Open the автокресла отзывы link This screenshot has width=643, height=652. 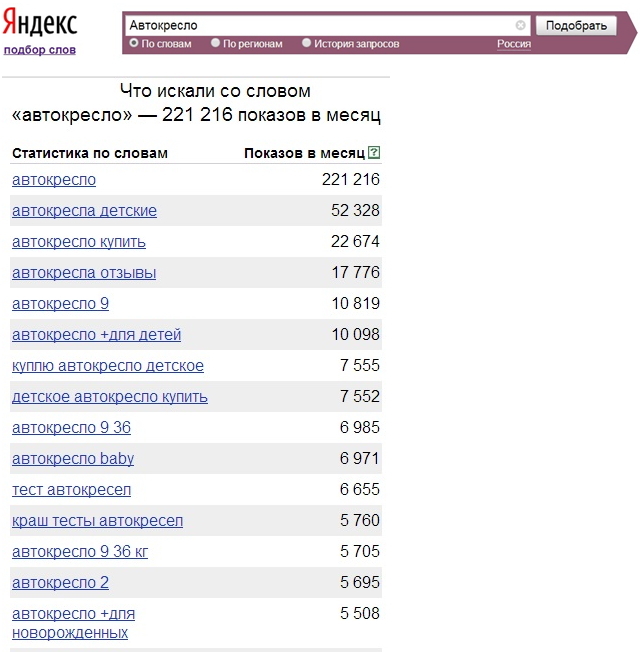tap(84, 273)
